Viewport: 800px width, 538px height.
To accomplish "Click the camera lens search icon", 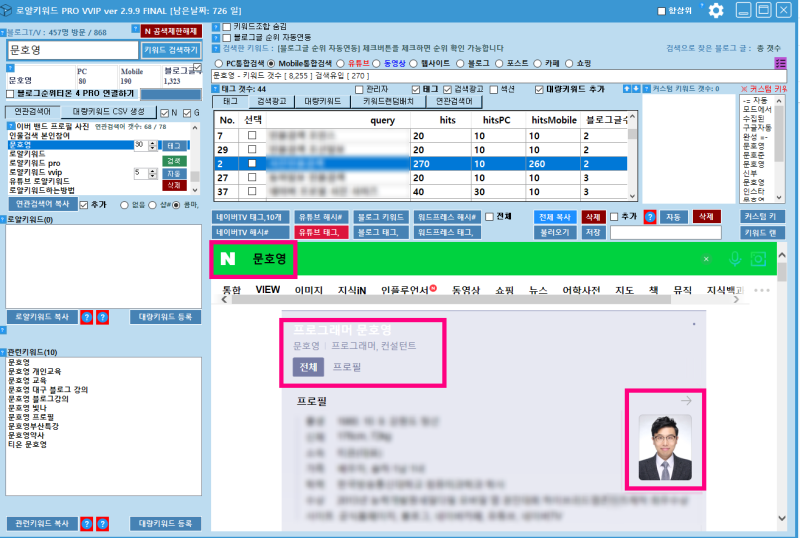I will click(759, 259).
